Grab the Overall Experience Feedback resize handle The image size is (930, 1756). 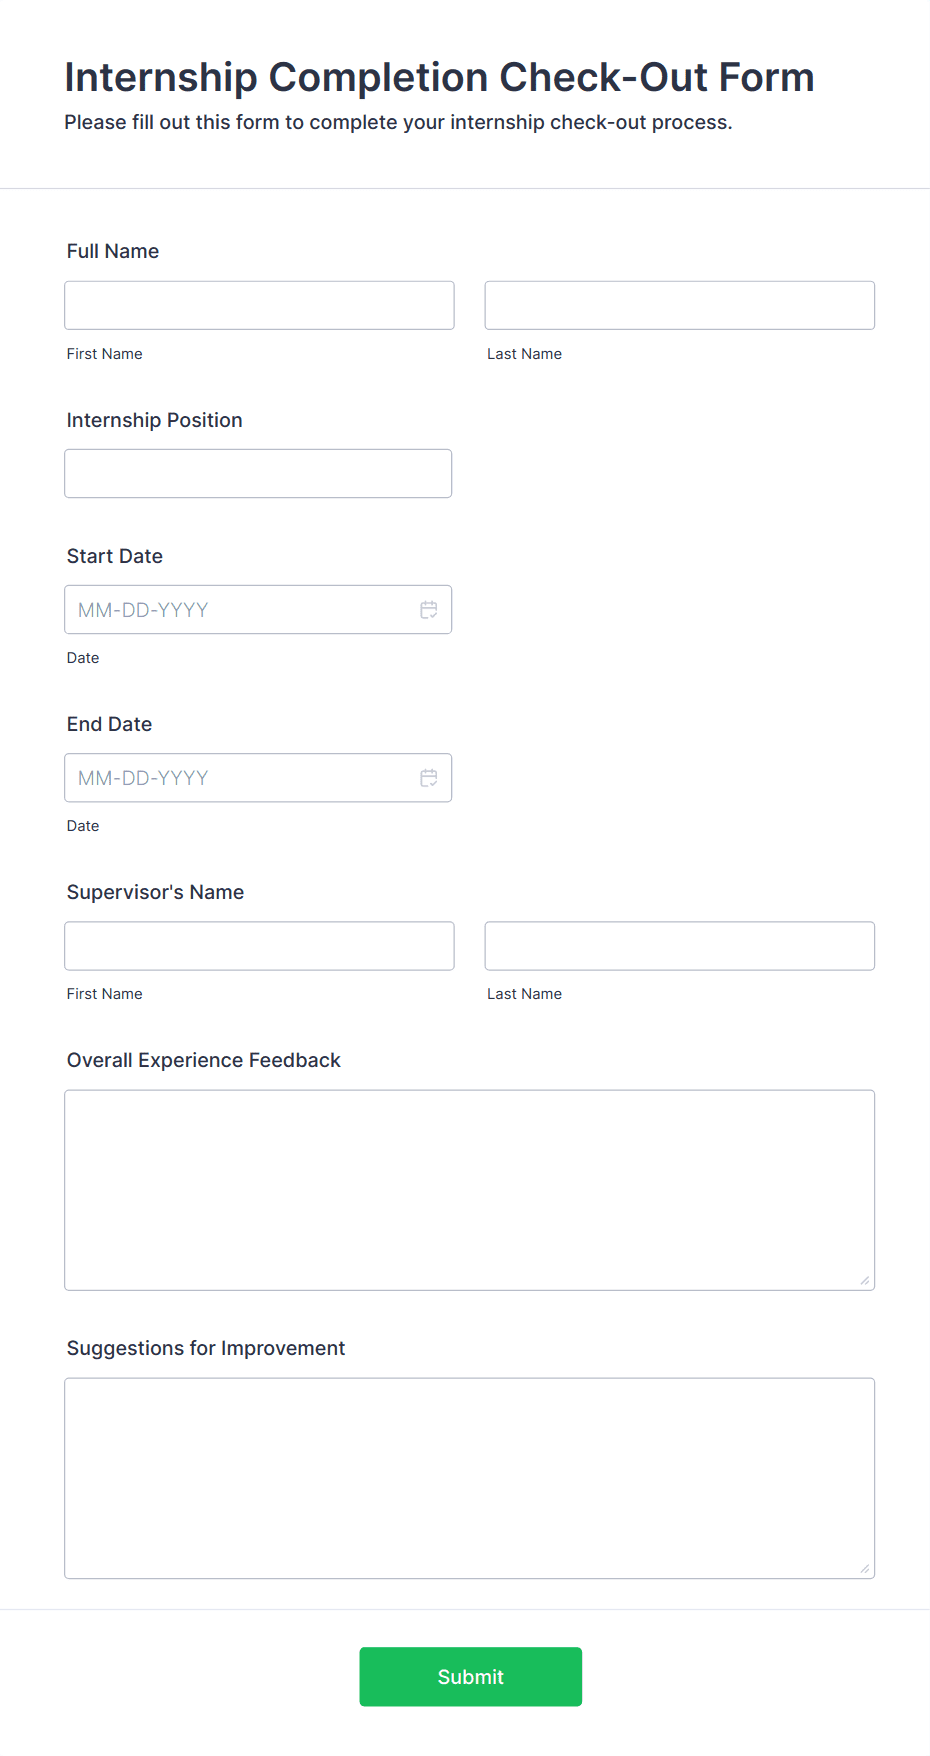[x=865, y=1281]
